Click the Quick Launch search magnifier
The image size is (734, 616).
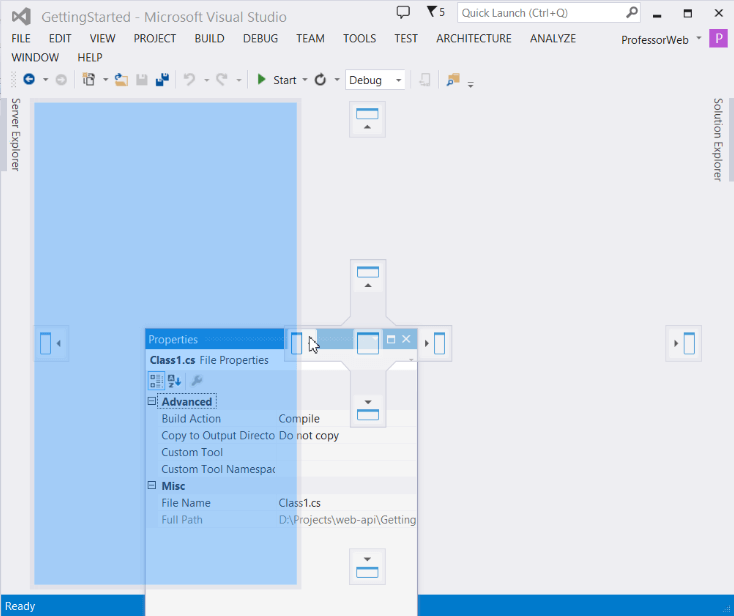(631, 12)
